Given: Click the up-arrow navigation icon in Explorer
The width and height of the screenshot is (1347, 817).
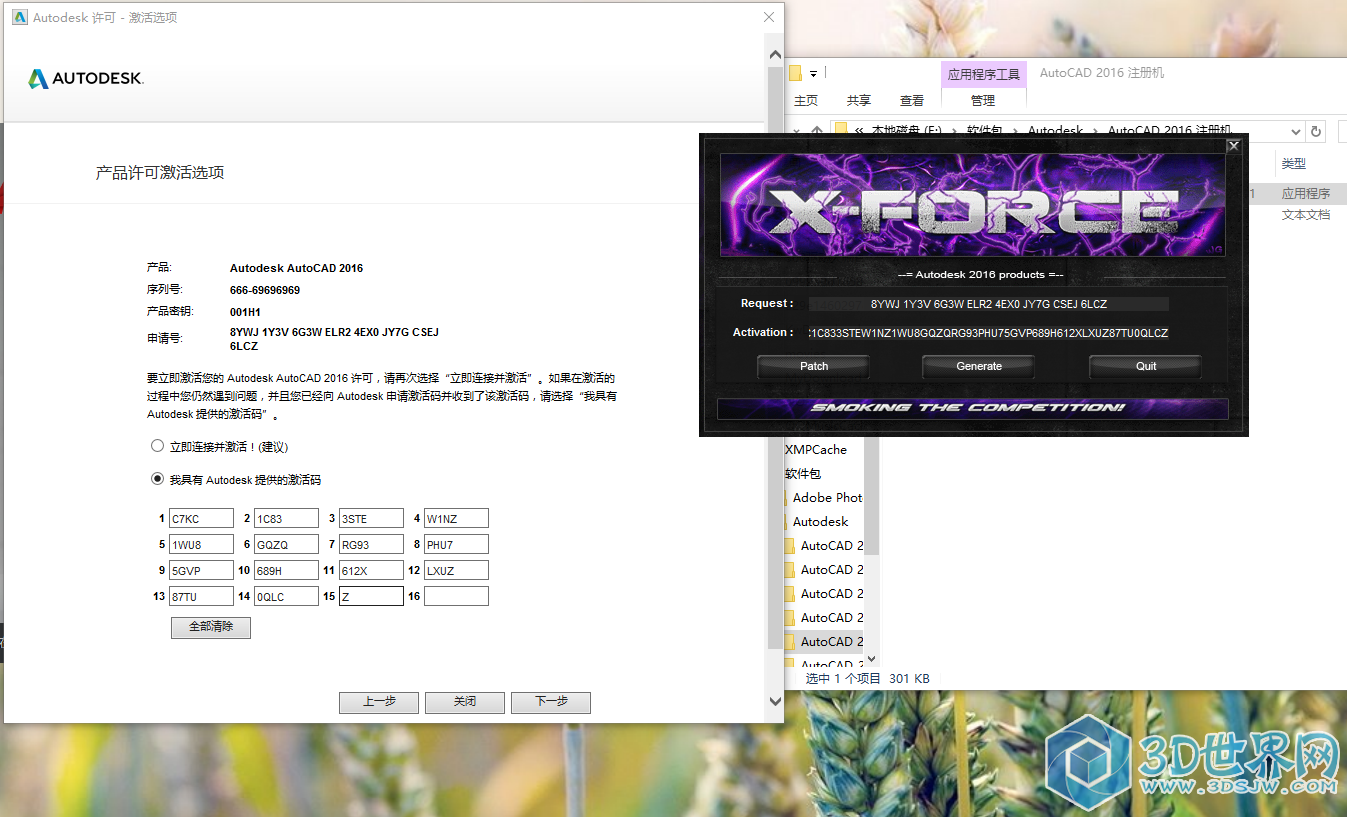Looking at the screenshot, I should 818,131.
